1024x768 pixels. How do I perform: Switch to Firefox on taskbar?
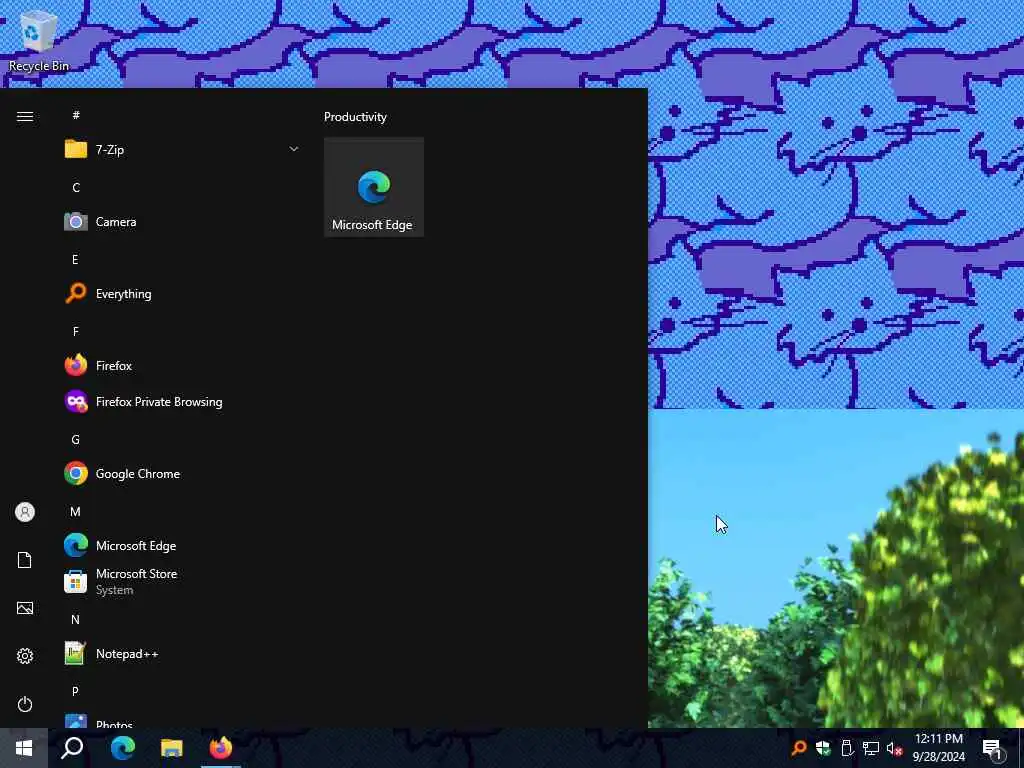[221, 748]
